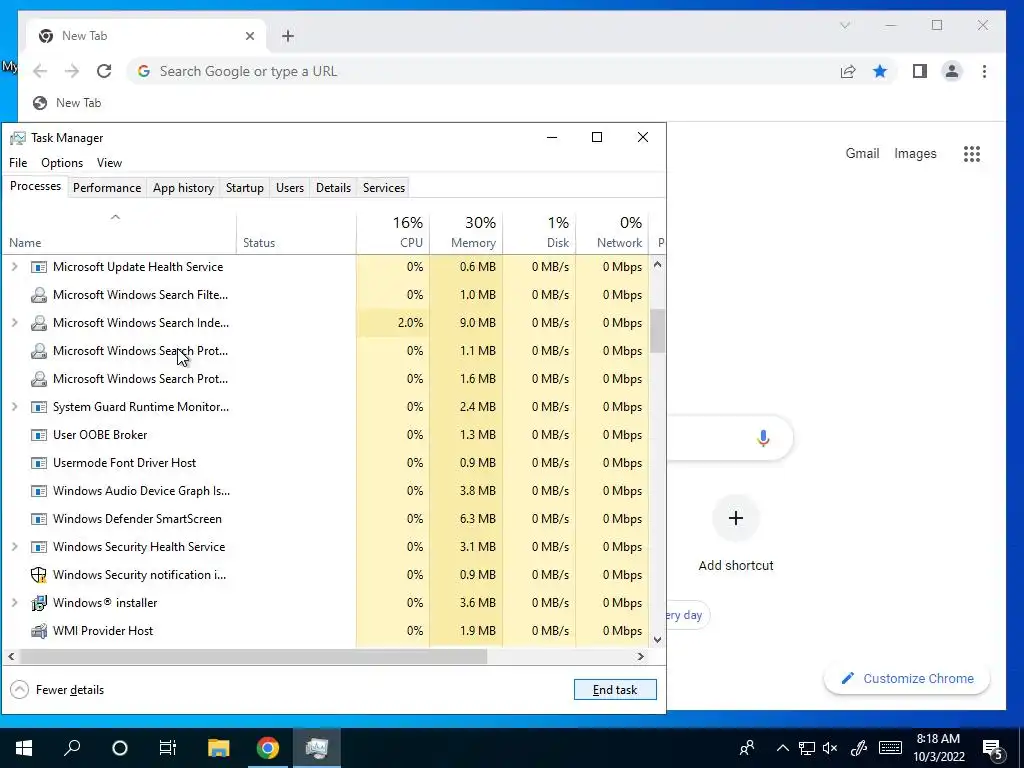Switch to the Services tab
Viewport: 1024px width, 768px height.
[384, 188]
